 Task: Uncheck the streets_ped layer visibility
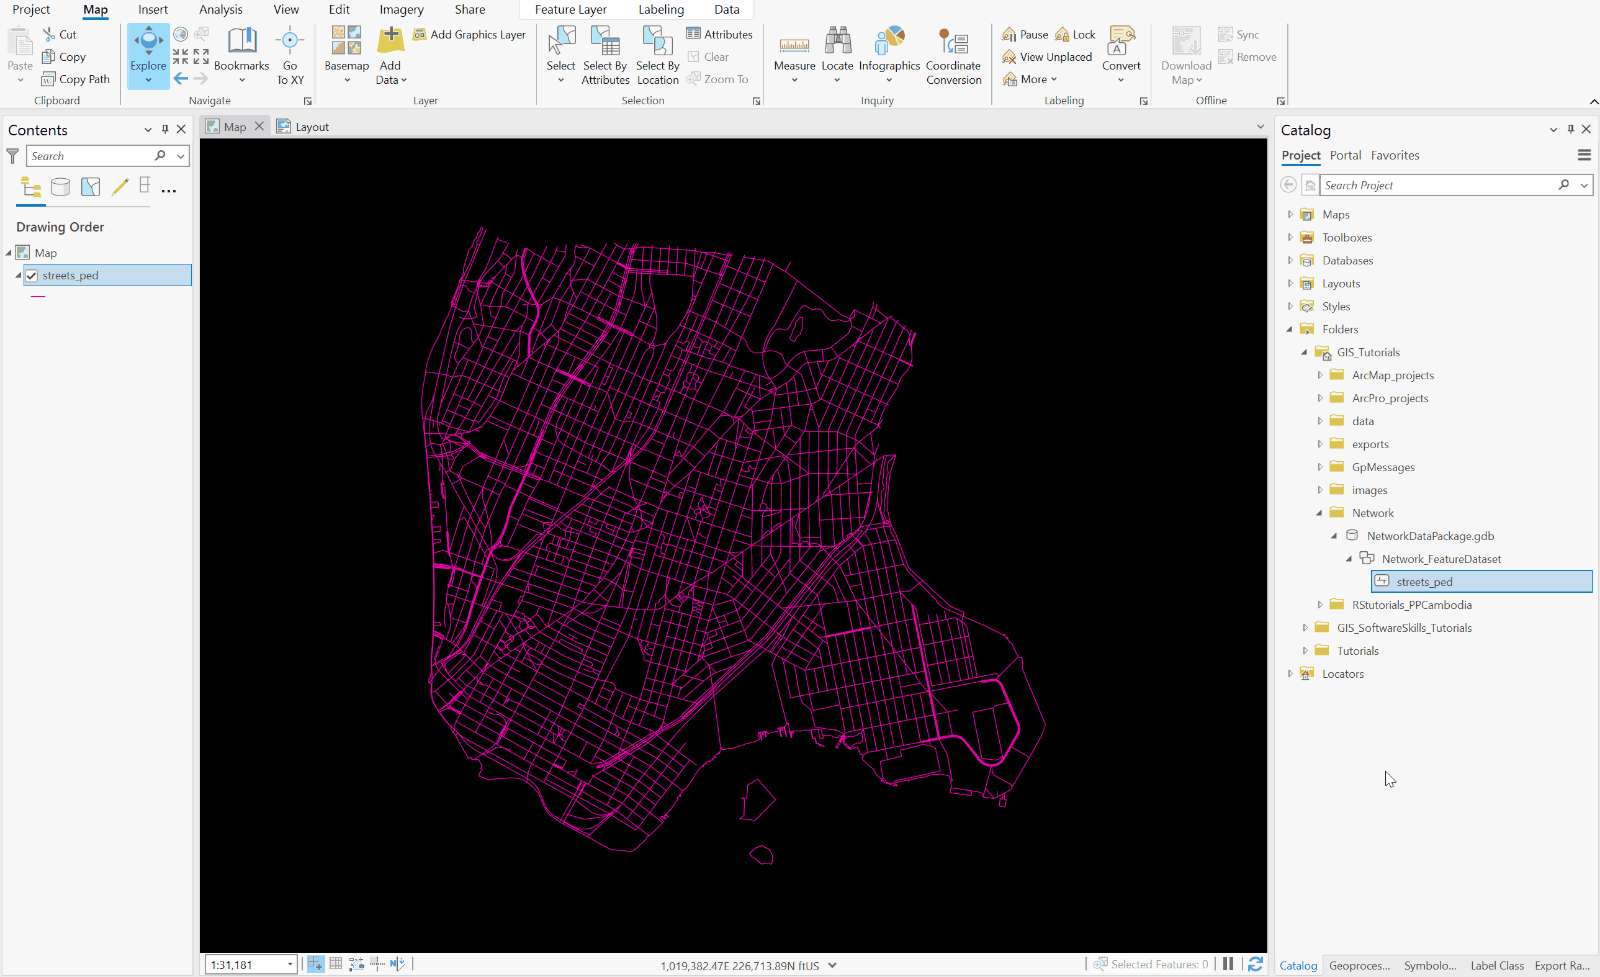coord(33,275)
